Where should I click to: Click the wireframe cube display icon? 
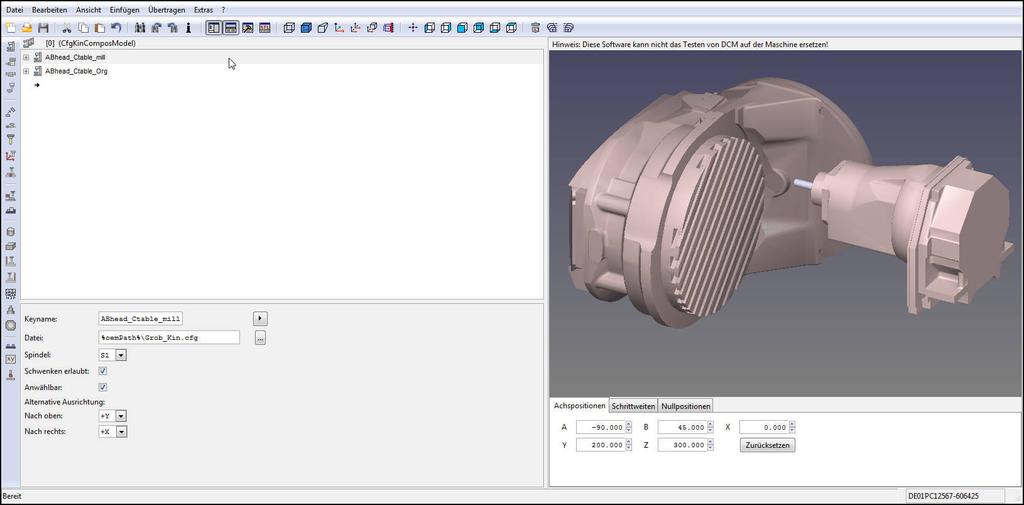pyautogui.click(x=289, y=28)
